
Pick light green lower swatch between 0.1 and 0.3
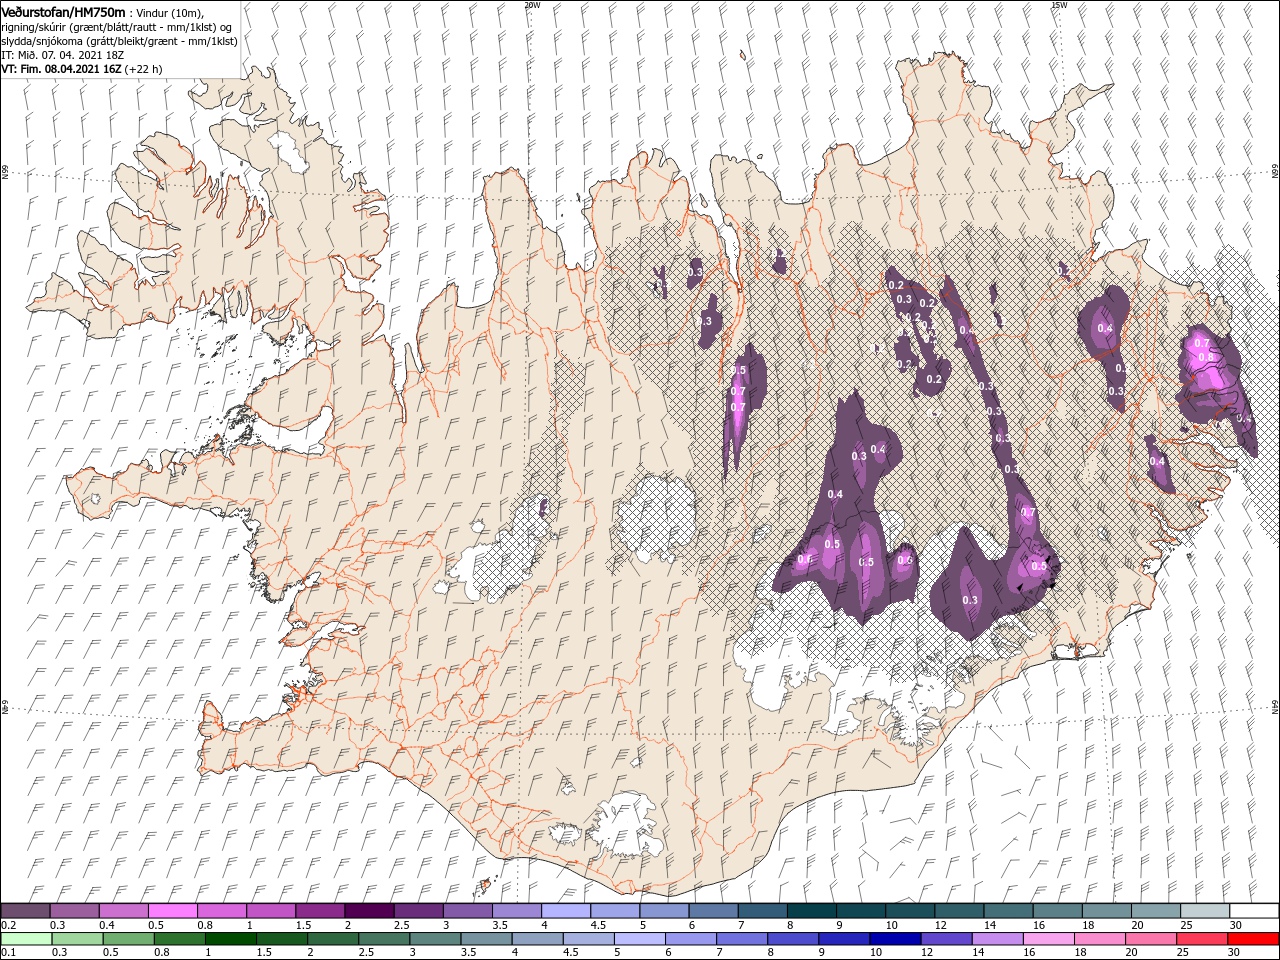pyautogui.click(x=26, y=939)
